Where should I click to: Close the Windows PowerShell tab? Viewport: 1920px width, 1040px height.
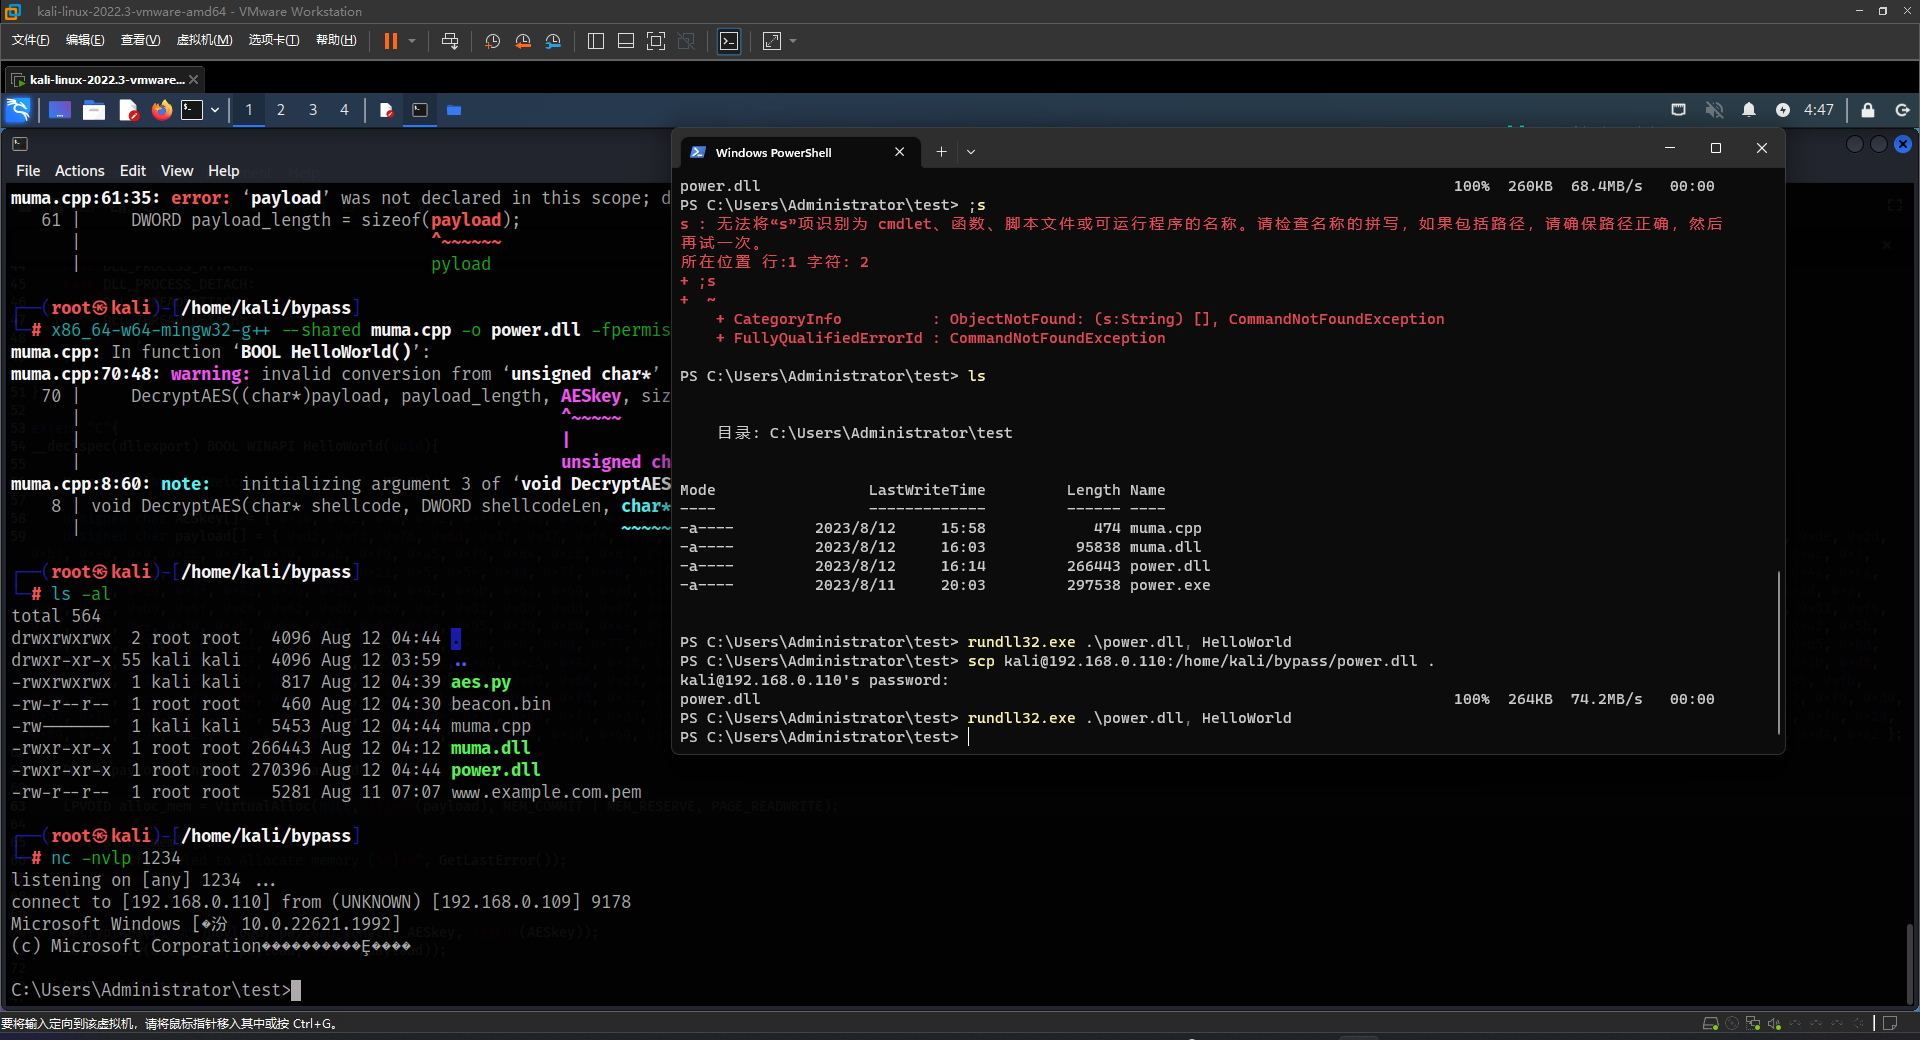(x=899, y=152)
